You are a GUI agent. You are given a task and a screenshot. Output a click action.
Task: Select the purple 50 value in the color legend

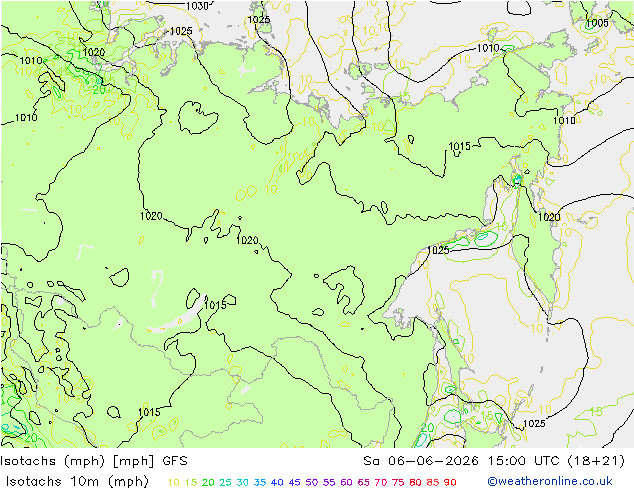(311, 482)
